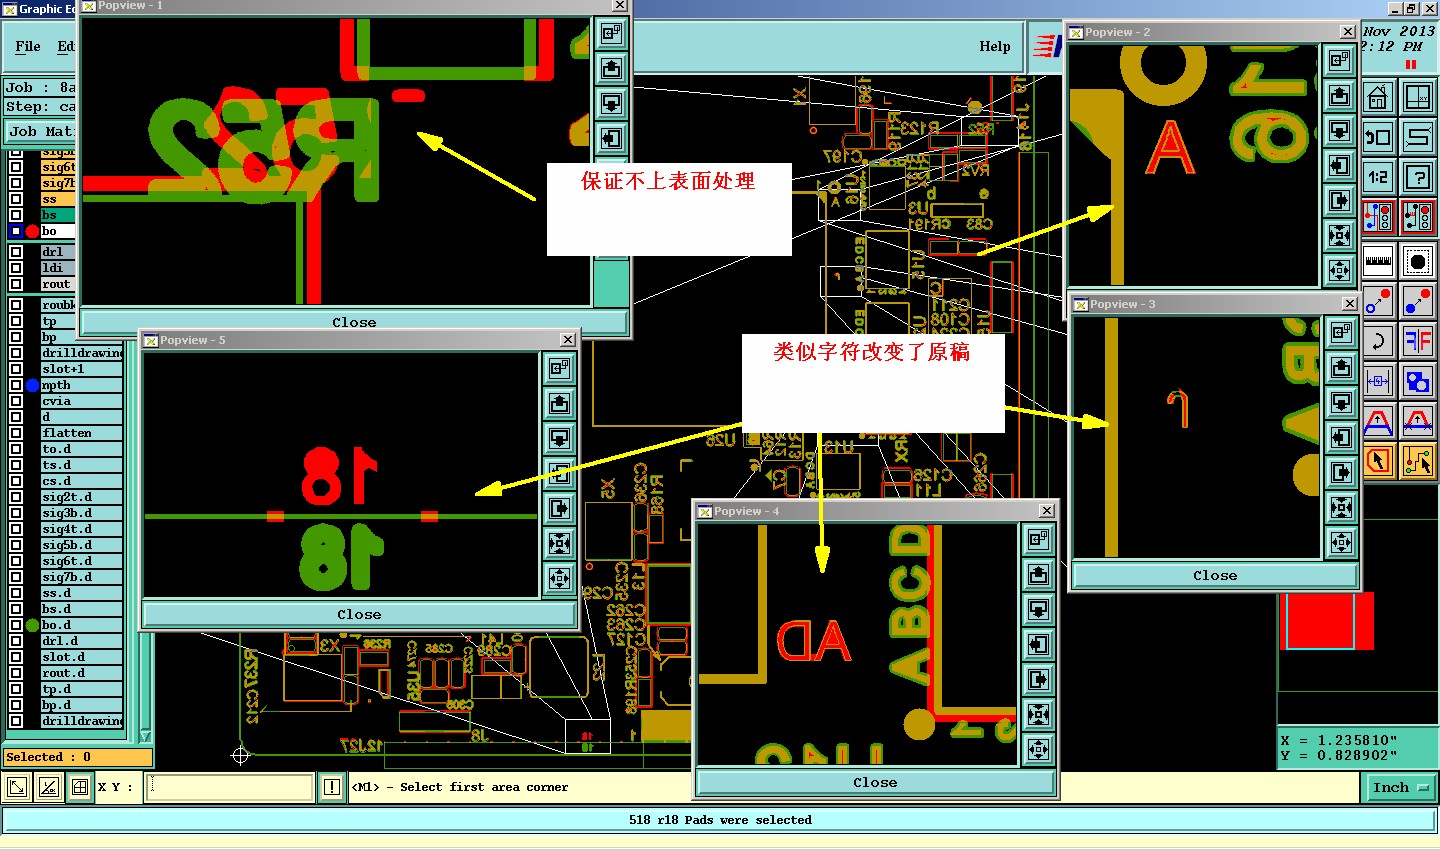This screenshot has height=851, width=1440.
Task: Toggle the bs layer checkbox
Action: click(x=16, y=215)
